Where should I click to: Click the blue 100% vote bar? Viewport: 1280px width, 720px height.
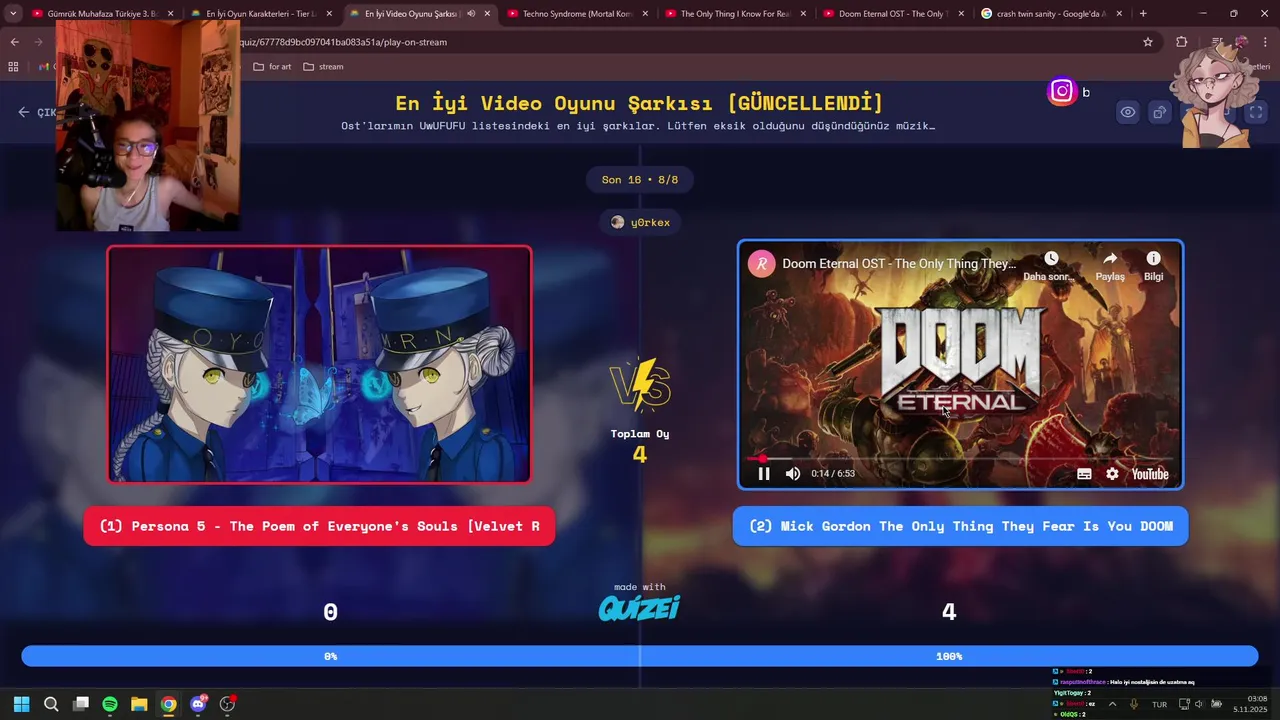(949, 656)
